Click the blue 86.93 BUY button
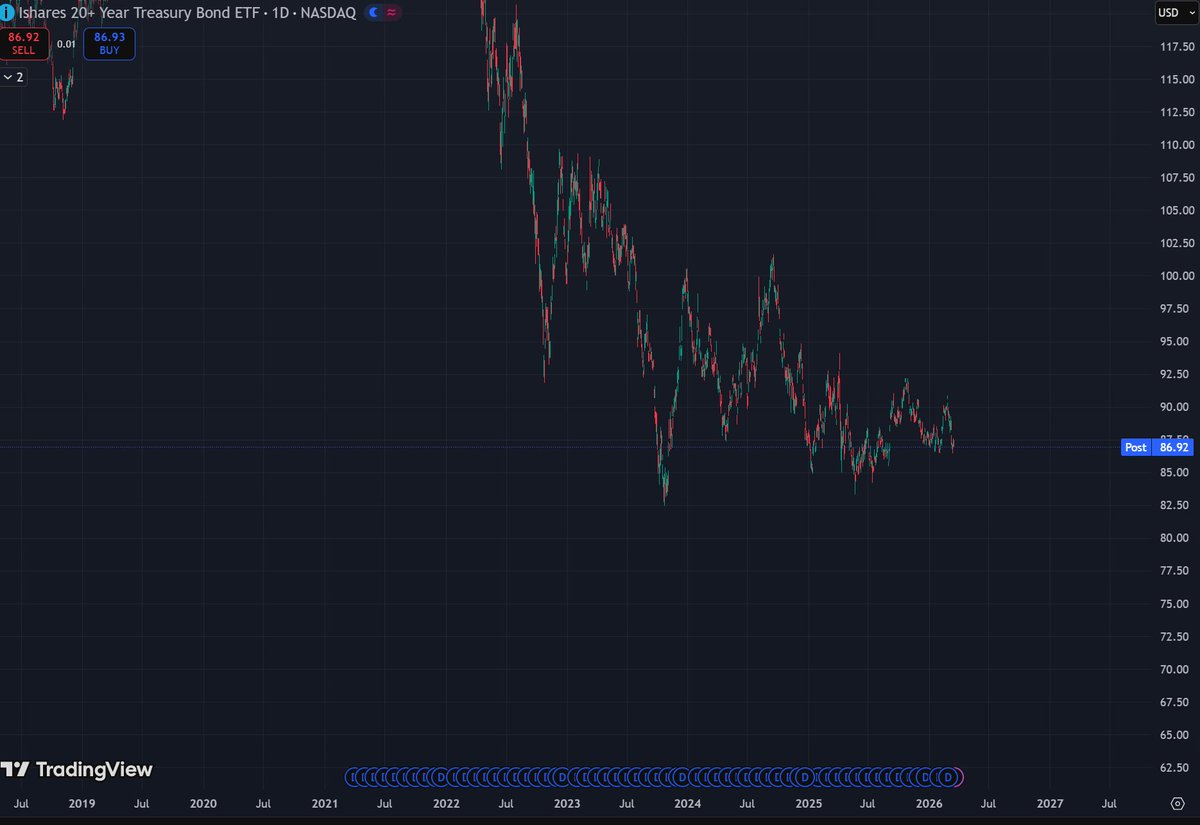The image size is (1200, 825). click(108, 43)
